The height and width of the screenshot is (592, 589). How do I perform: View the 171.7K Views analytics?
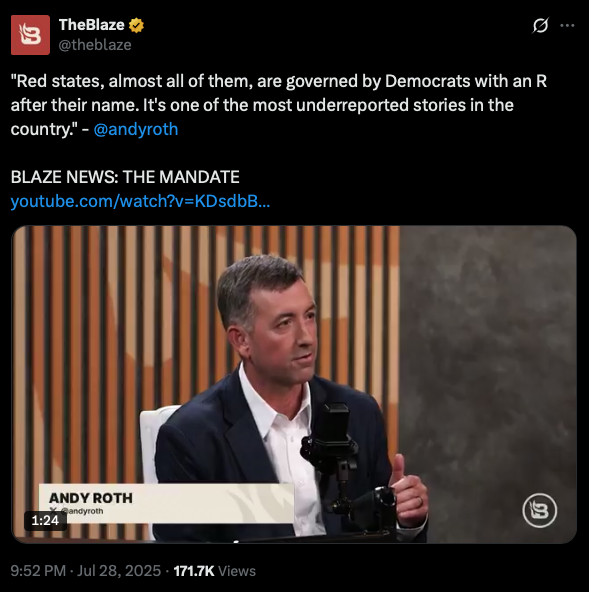tap(214, 570)
